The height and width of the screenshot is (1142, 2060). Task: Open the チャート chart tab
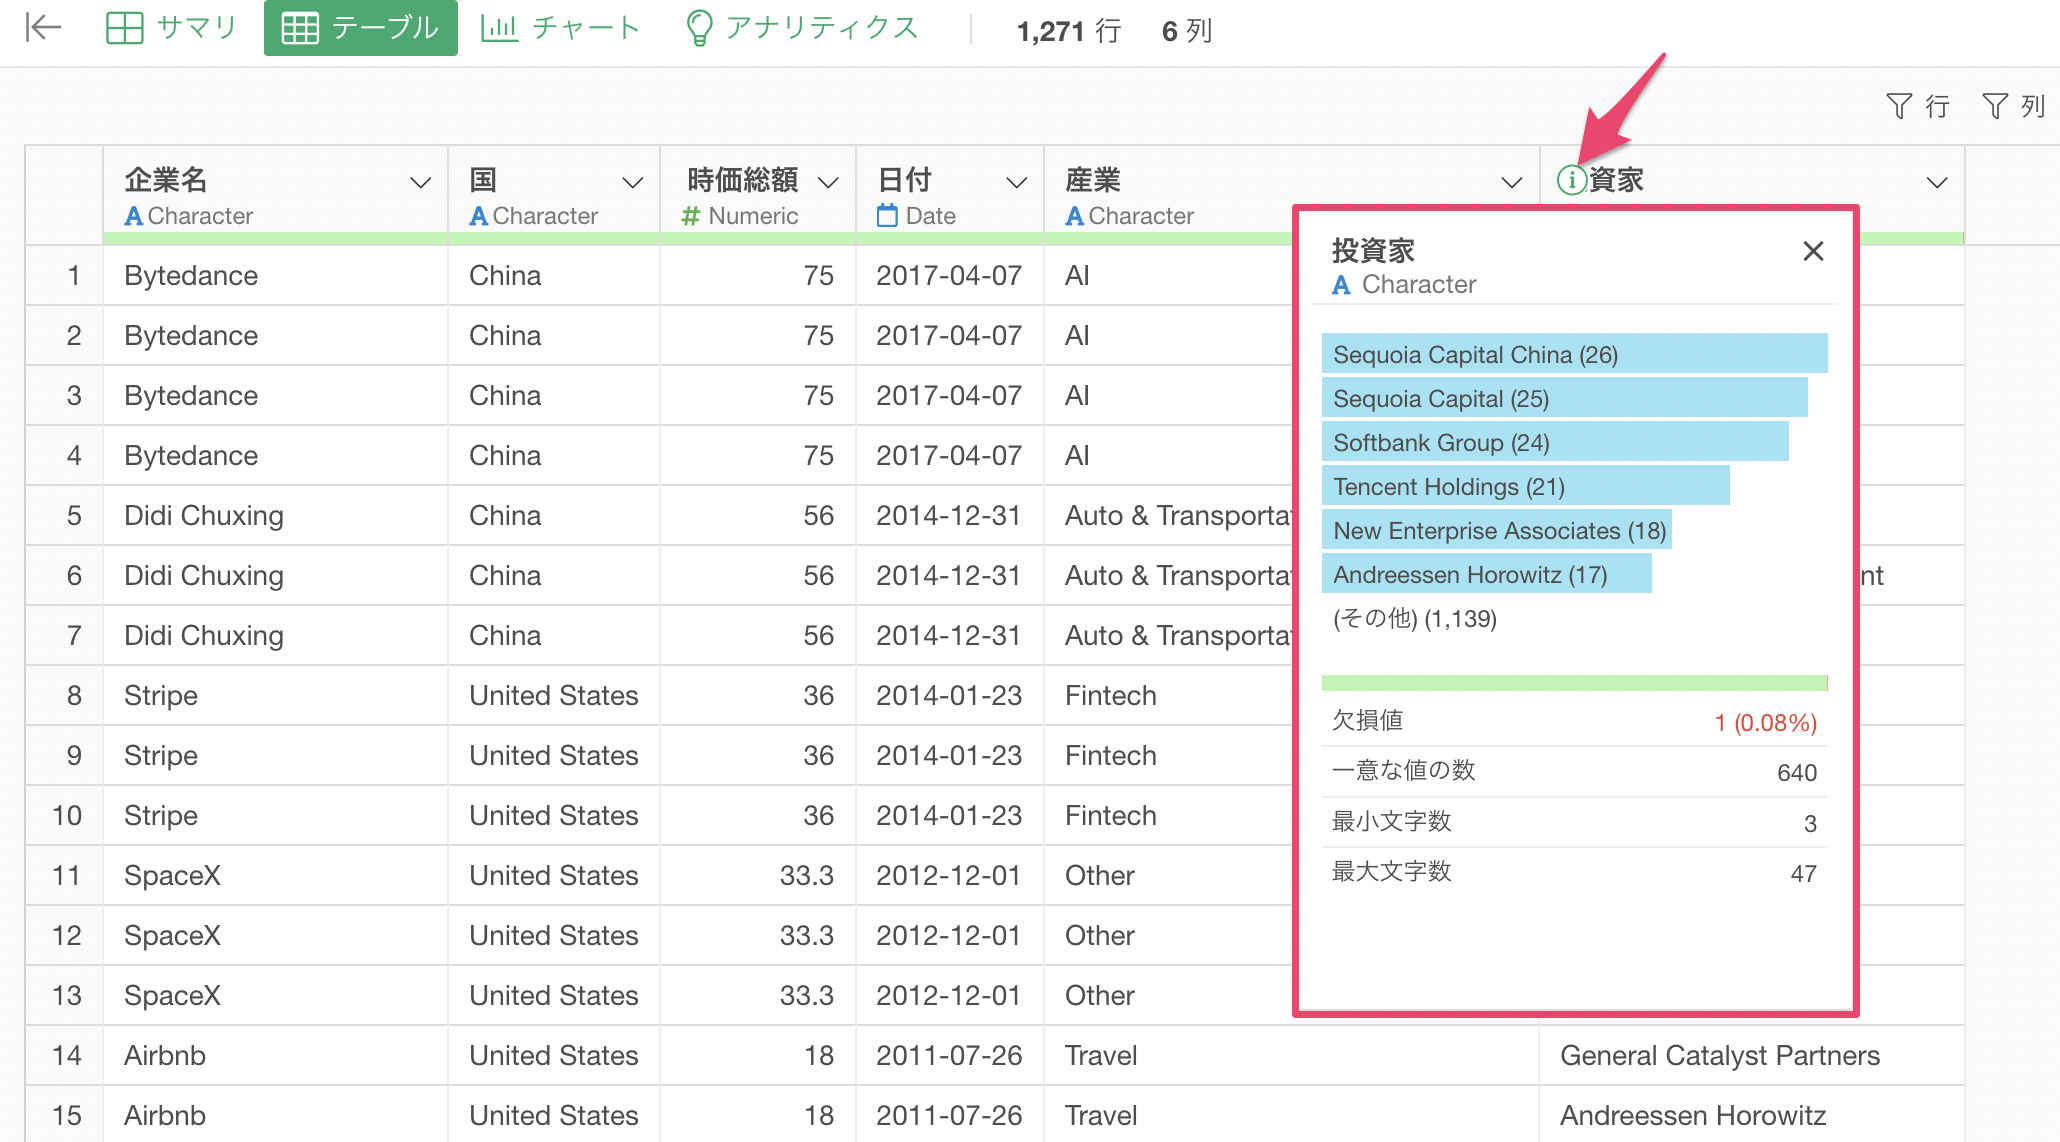[x=560, y=28]
